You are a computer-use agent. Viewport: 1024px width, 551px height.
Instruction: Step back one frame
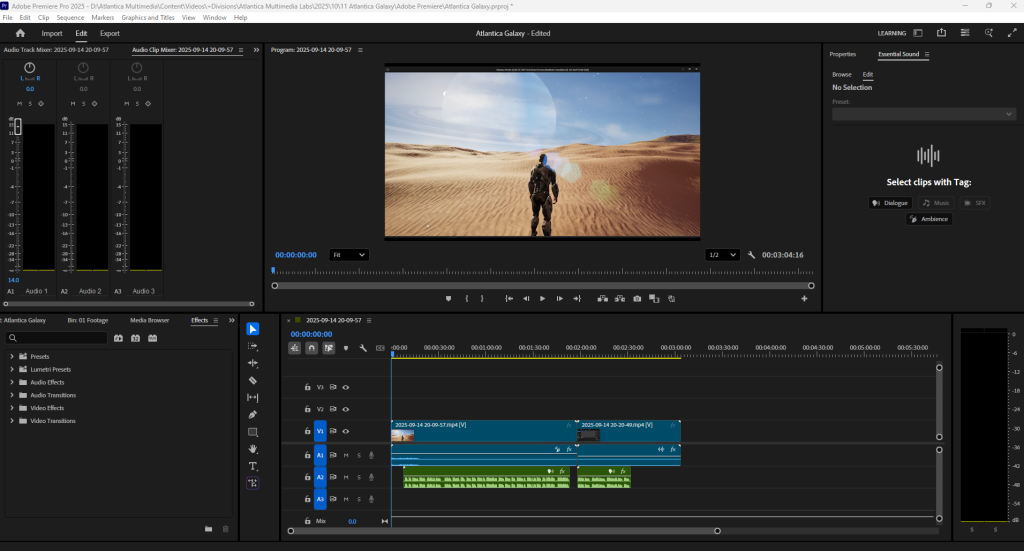[x=526, y=298]
